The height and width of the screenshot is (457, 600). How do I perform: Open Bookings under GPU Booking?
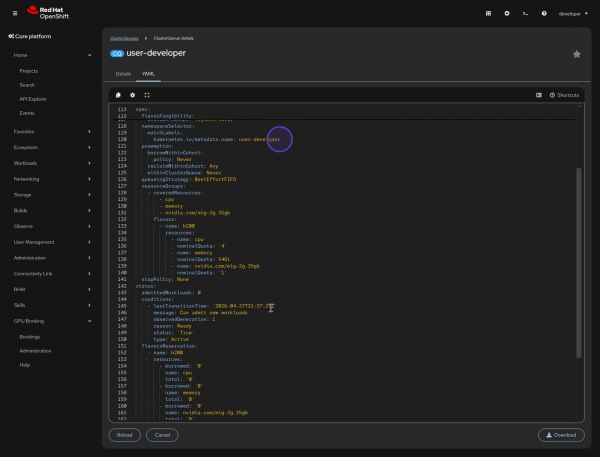click(29, 337)
